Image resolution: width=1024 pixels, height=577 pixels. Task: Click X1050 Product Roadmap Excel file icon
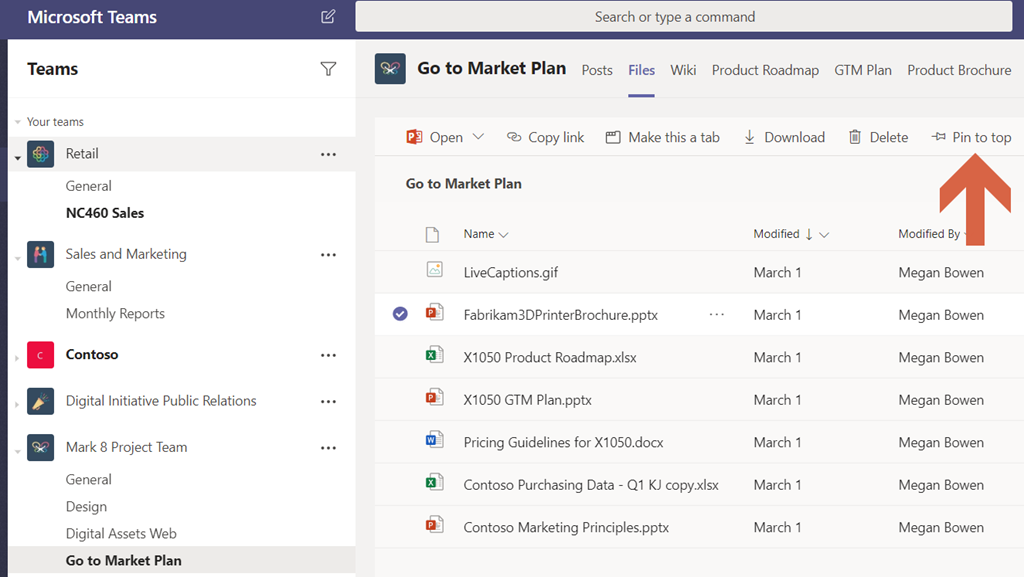coord(435,354)
